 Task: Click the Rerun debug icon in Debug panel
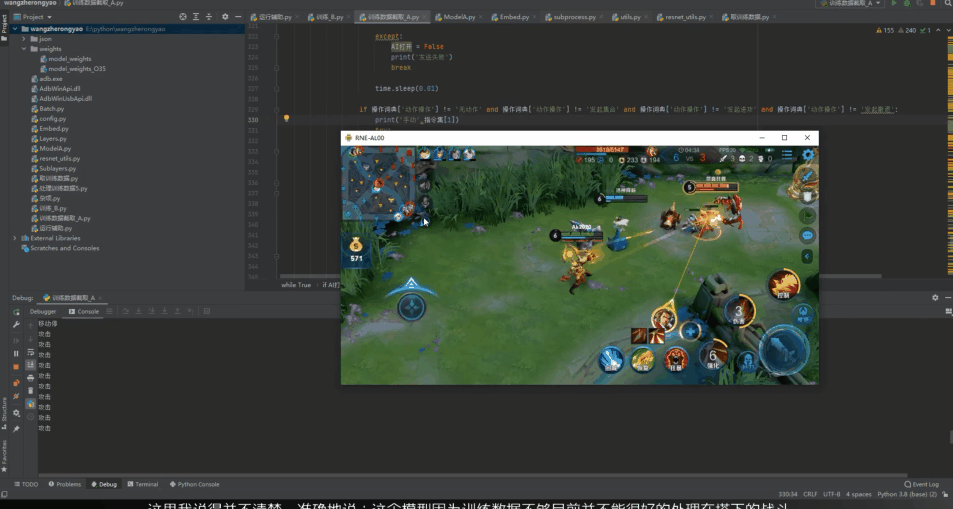click(16, 311)
